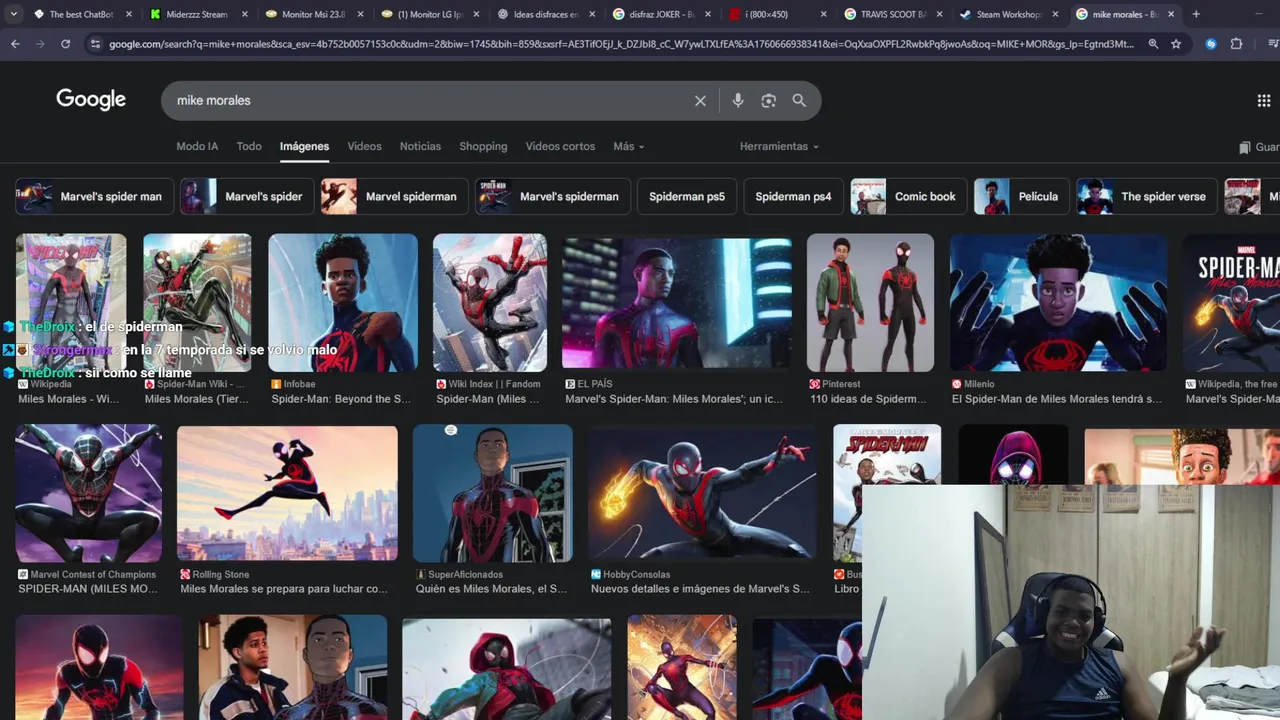Open the Extensions puzzle icon
This screenshot has height=720, width=1280.
1236,44
